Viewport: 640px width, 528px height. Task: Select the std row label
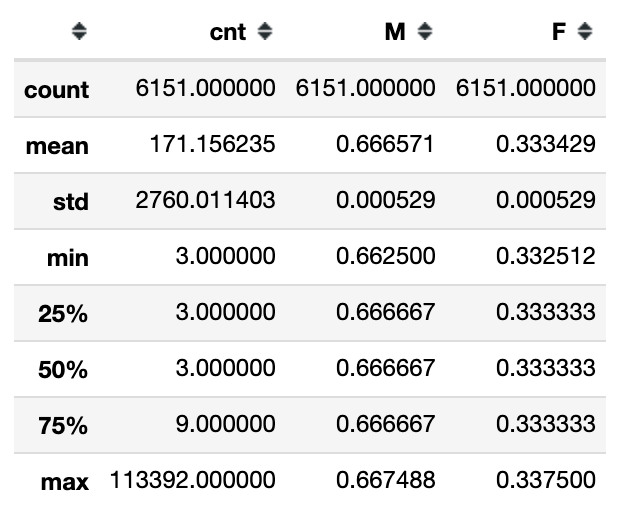(x=70, y=202)
